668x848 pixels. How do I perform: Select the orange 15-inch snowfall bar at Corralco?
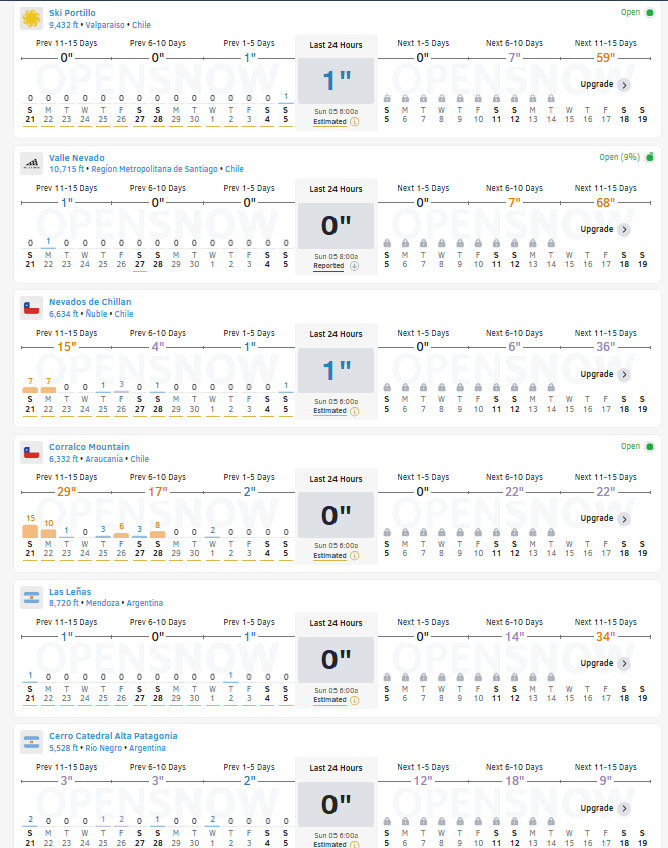(30, 531)
